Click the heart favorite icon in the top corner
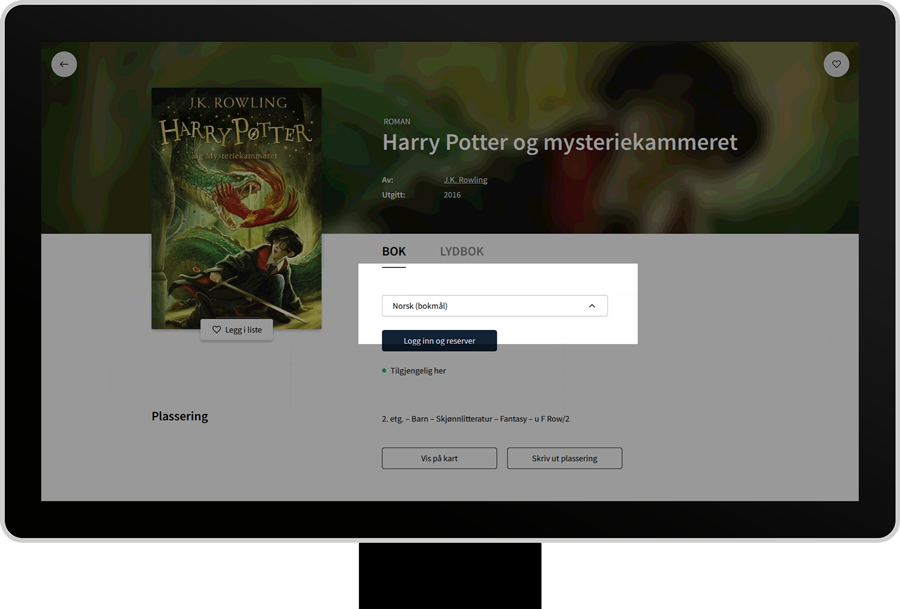The image size is (900, 609). (x=836, y=64)
